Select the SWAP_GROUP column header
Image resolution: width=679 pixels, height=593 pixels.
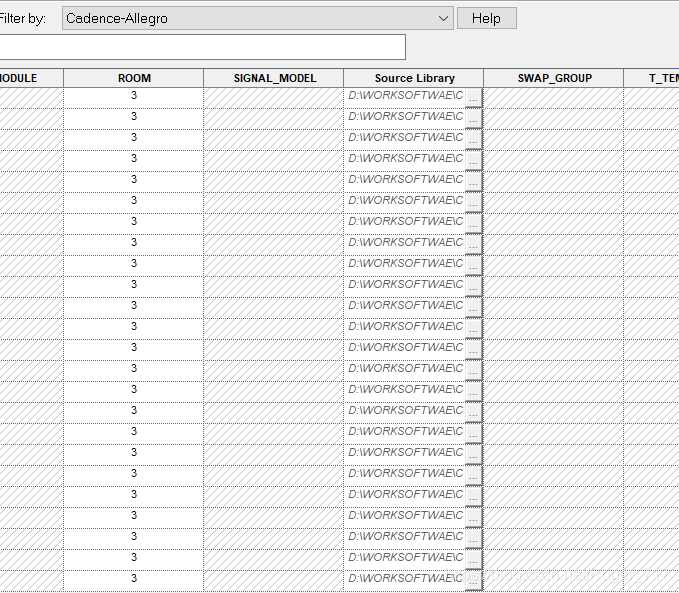click(554, 78)
